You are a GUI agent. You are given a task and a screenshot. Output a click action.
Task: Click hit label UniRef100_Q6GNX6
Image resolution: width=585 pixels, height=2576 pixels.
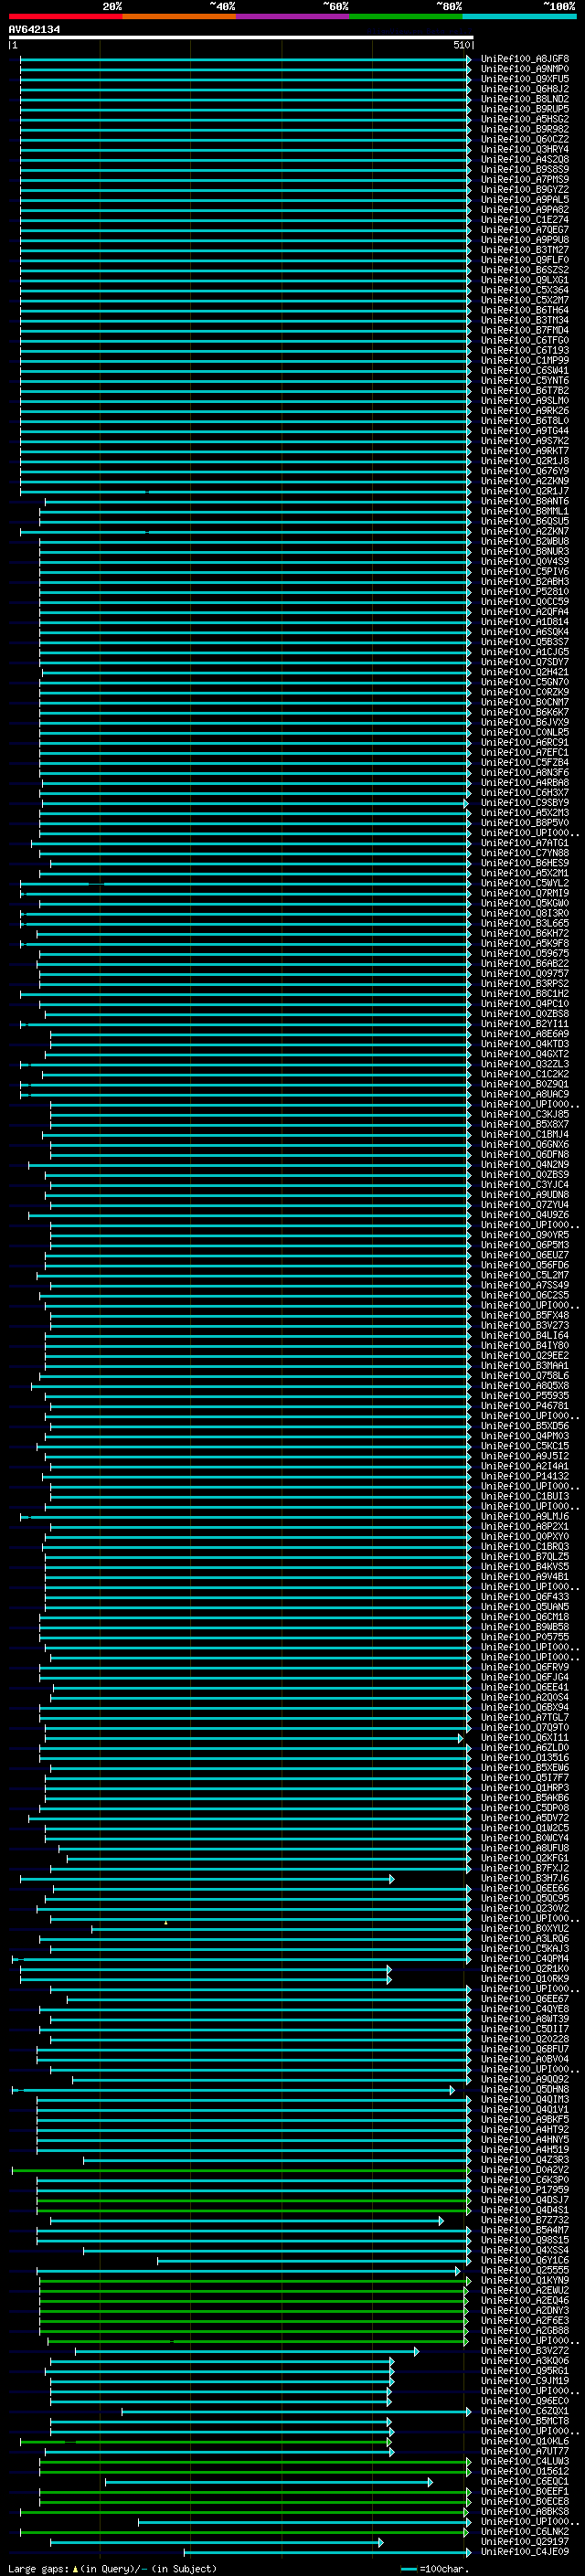[x=524, y=1144]
